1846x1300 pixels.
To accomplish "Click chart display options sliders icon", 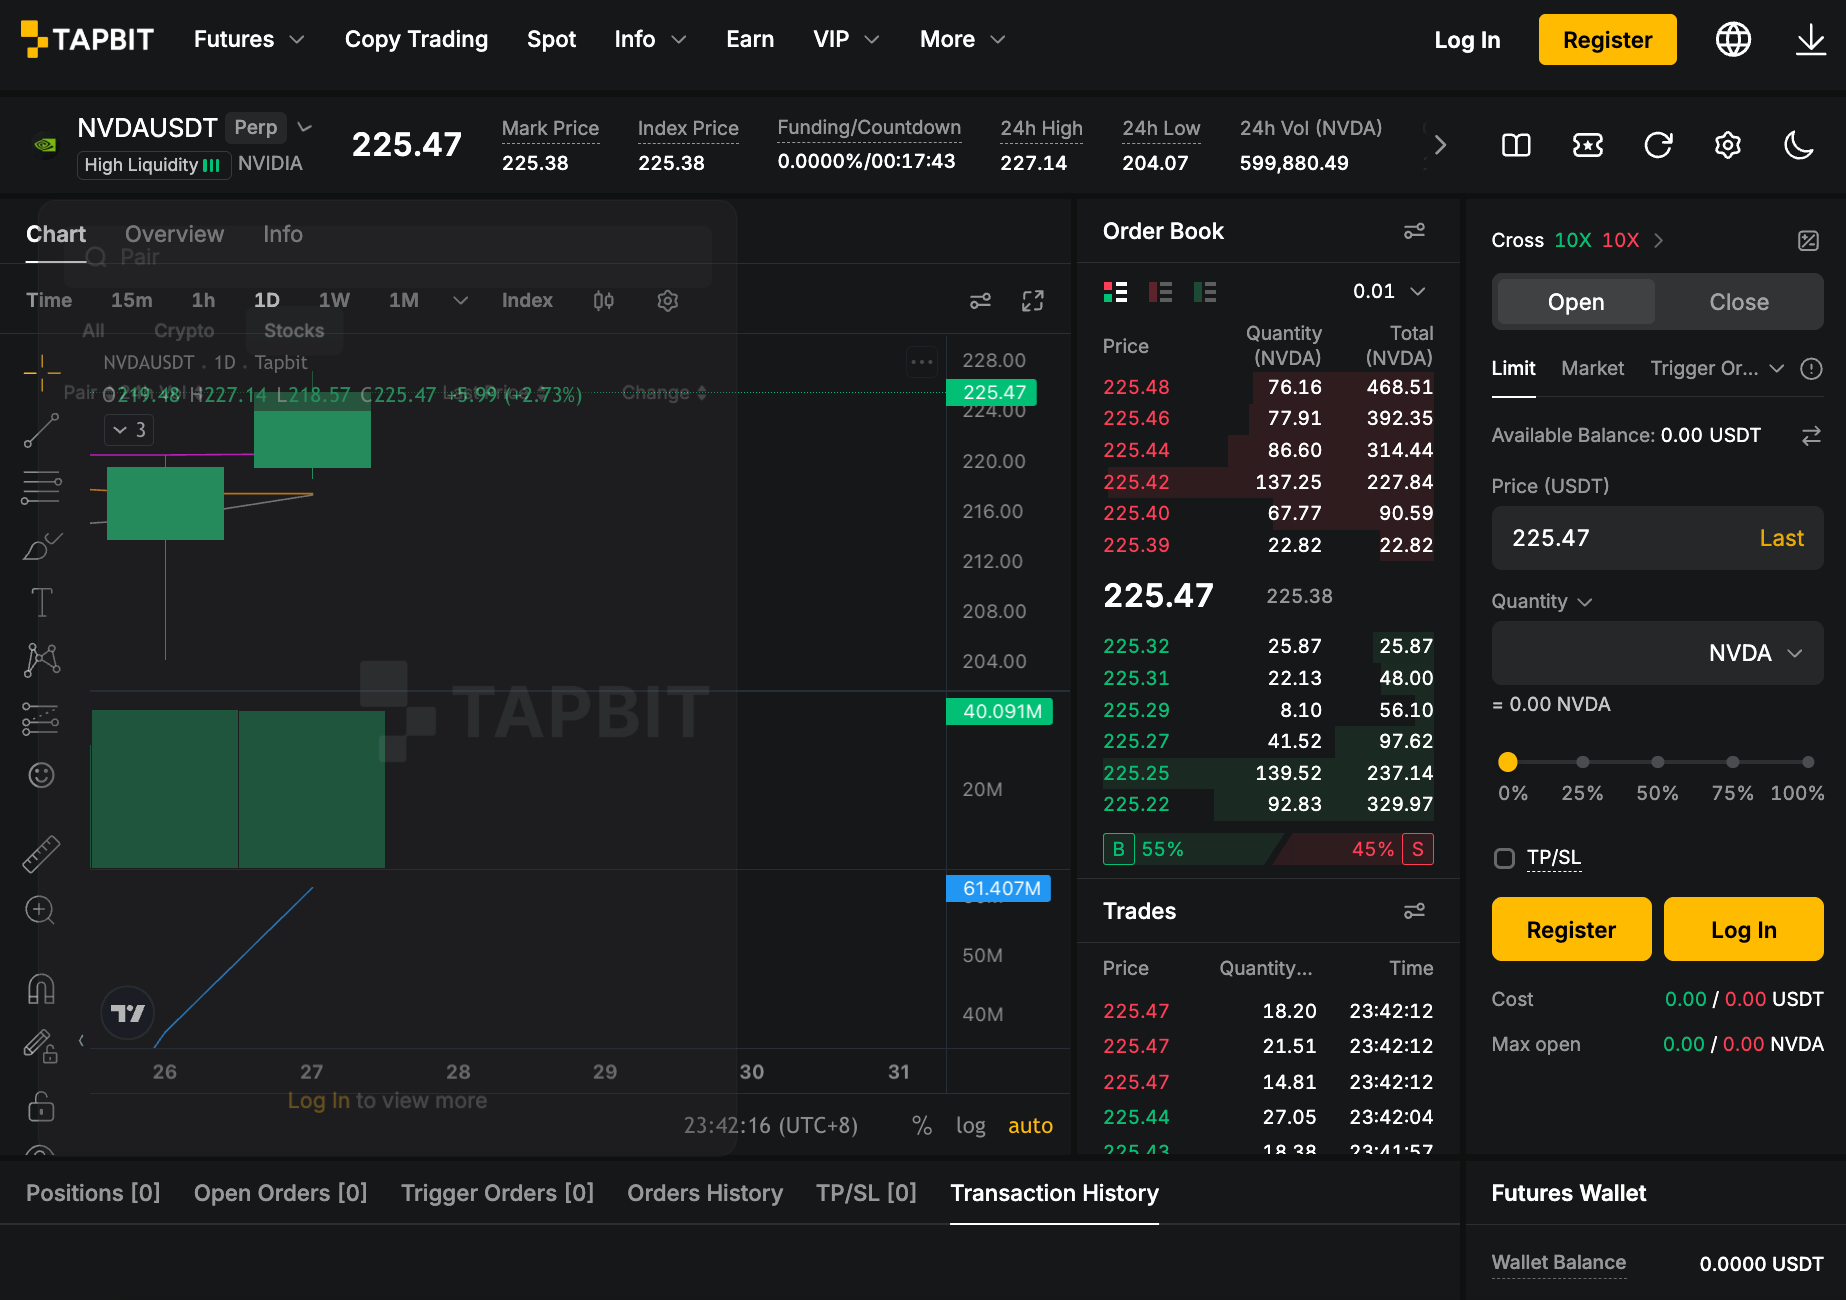I will tap(980, 300).
